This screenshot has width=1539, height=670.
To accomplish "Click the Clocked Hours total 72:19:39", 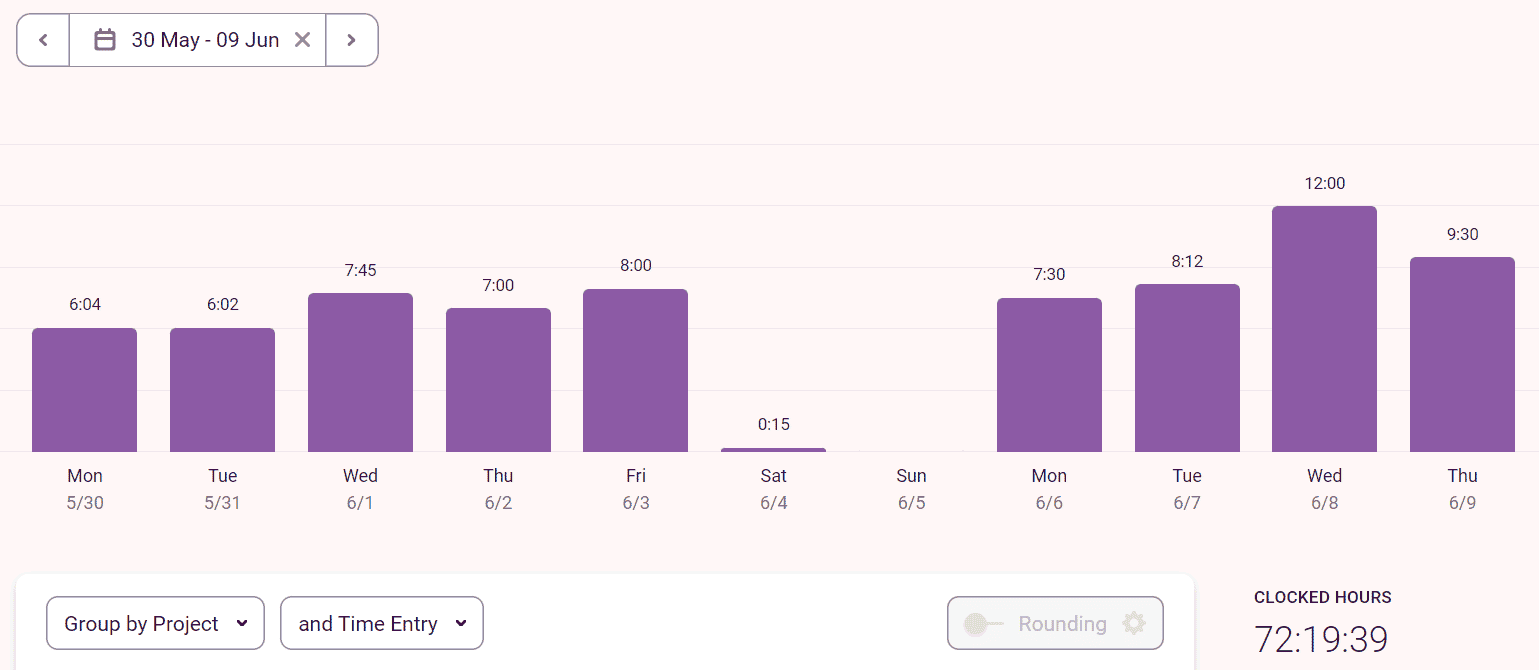I will (x=1321, y=640).
